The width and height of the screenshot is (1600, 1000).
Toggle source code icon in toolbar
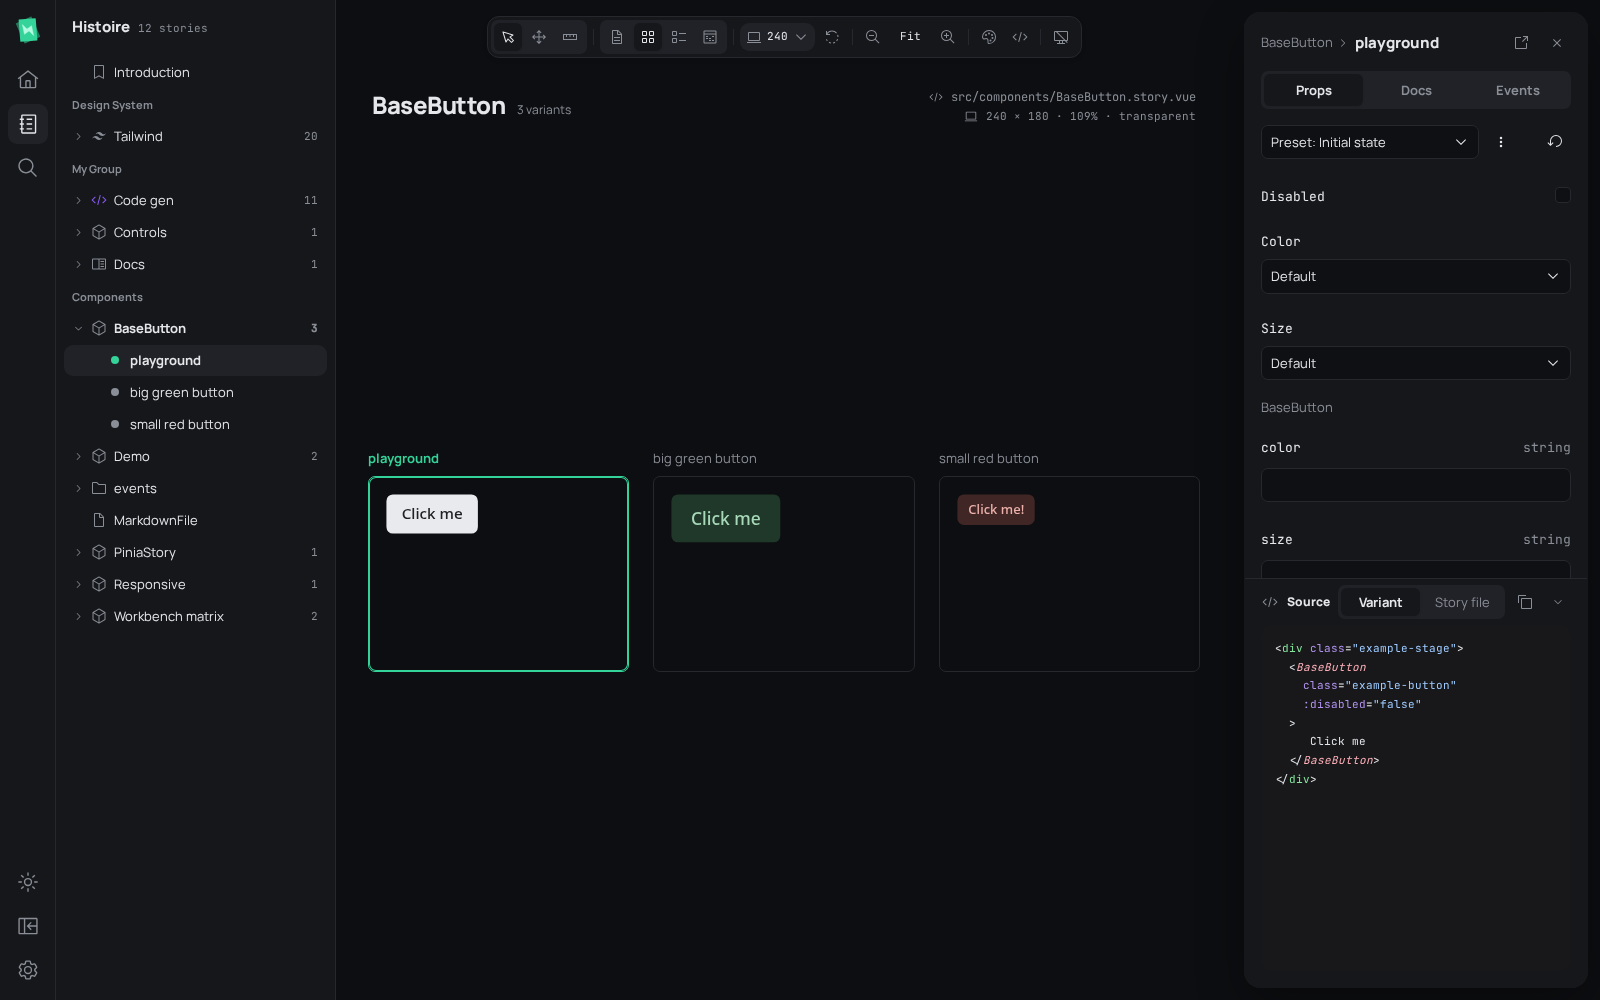1020,37
